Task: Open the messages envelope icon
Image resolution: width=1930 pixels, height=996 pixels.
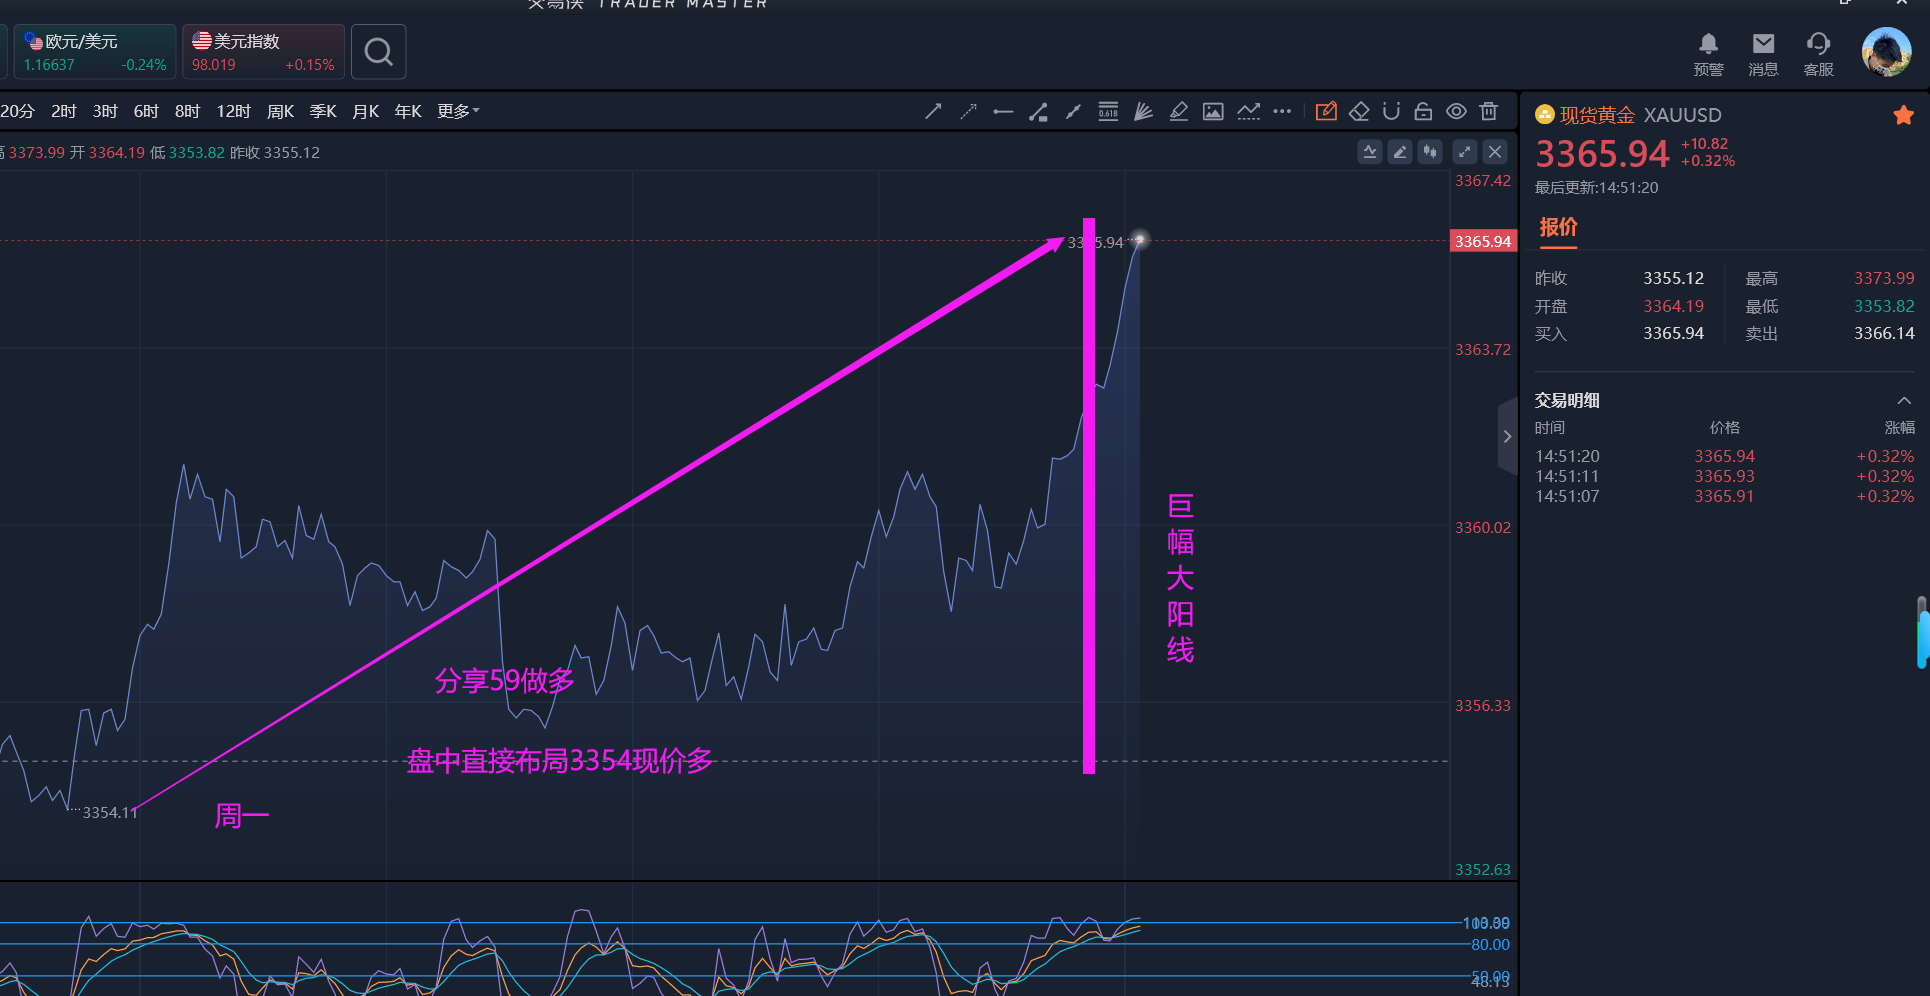Action: coord(1763,52)
